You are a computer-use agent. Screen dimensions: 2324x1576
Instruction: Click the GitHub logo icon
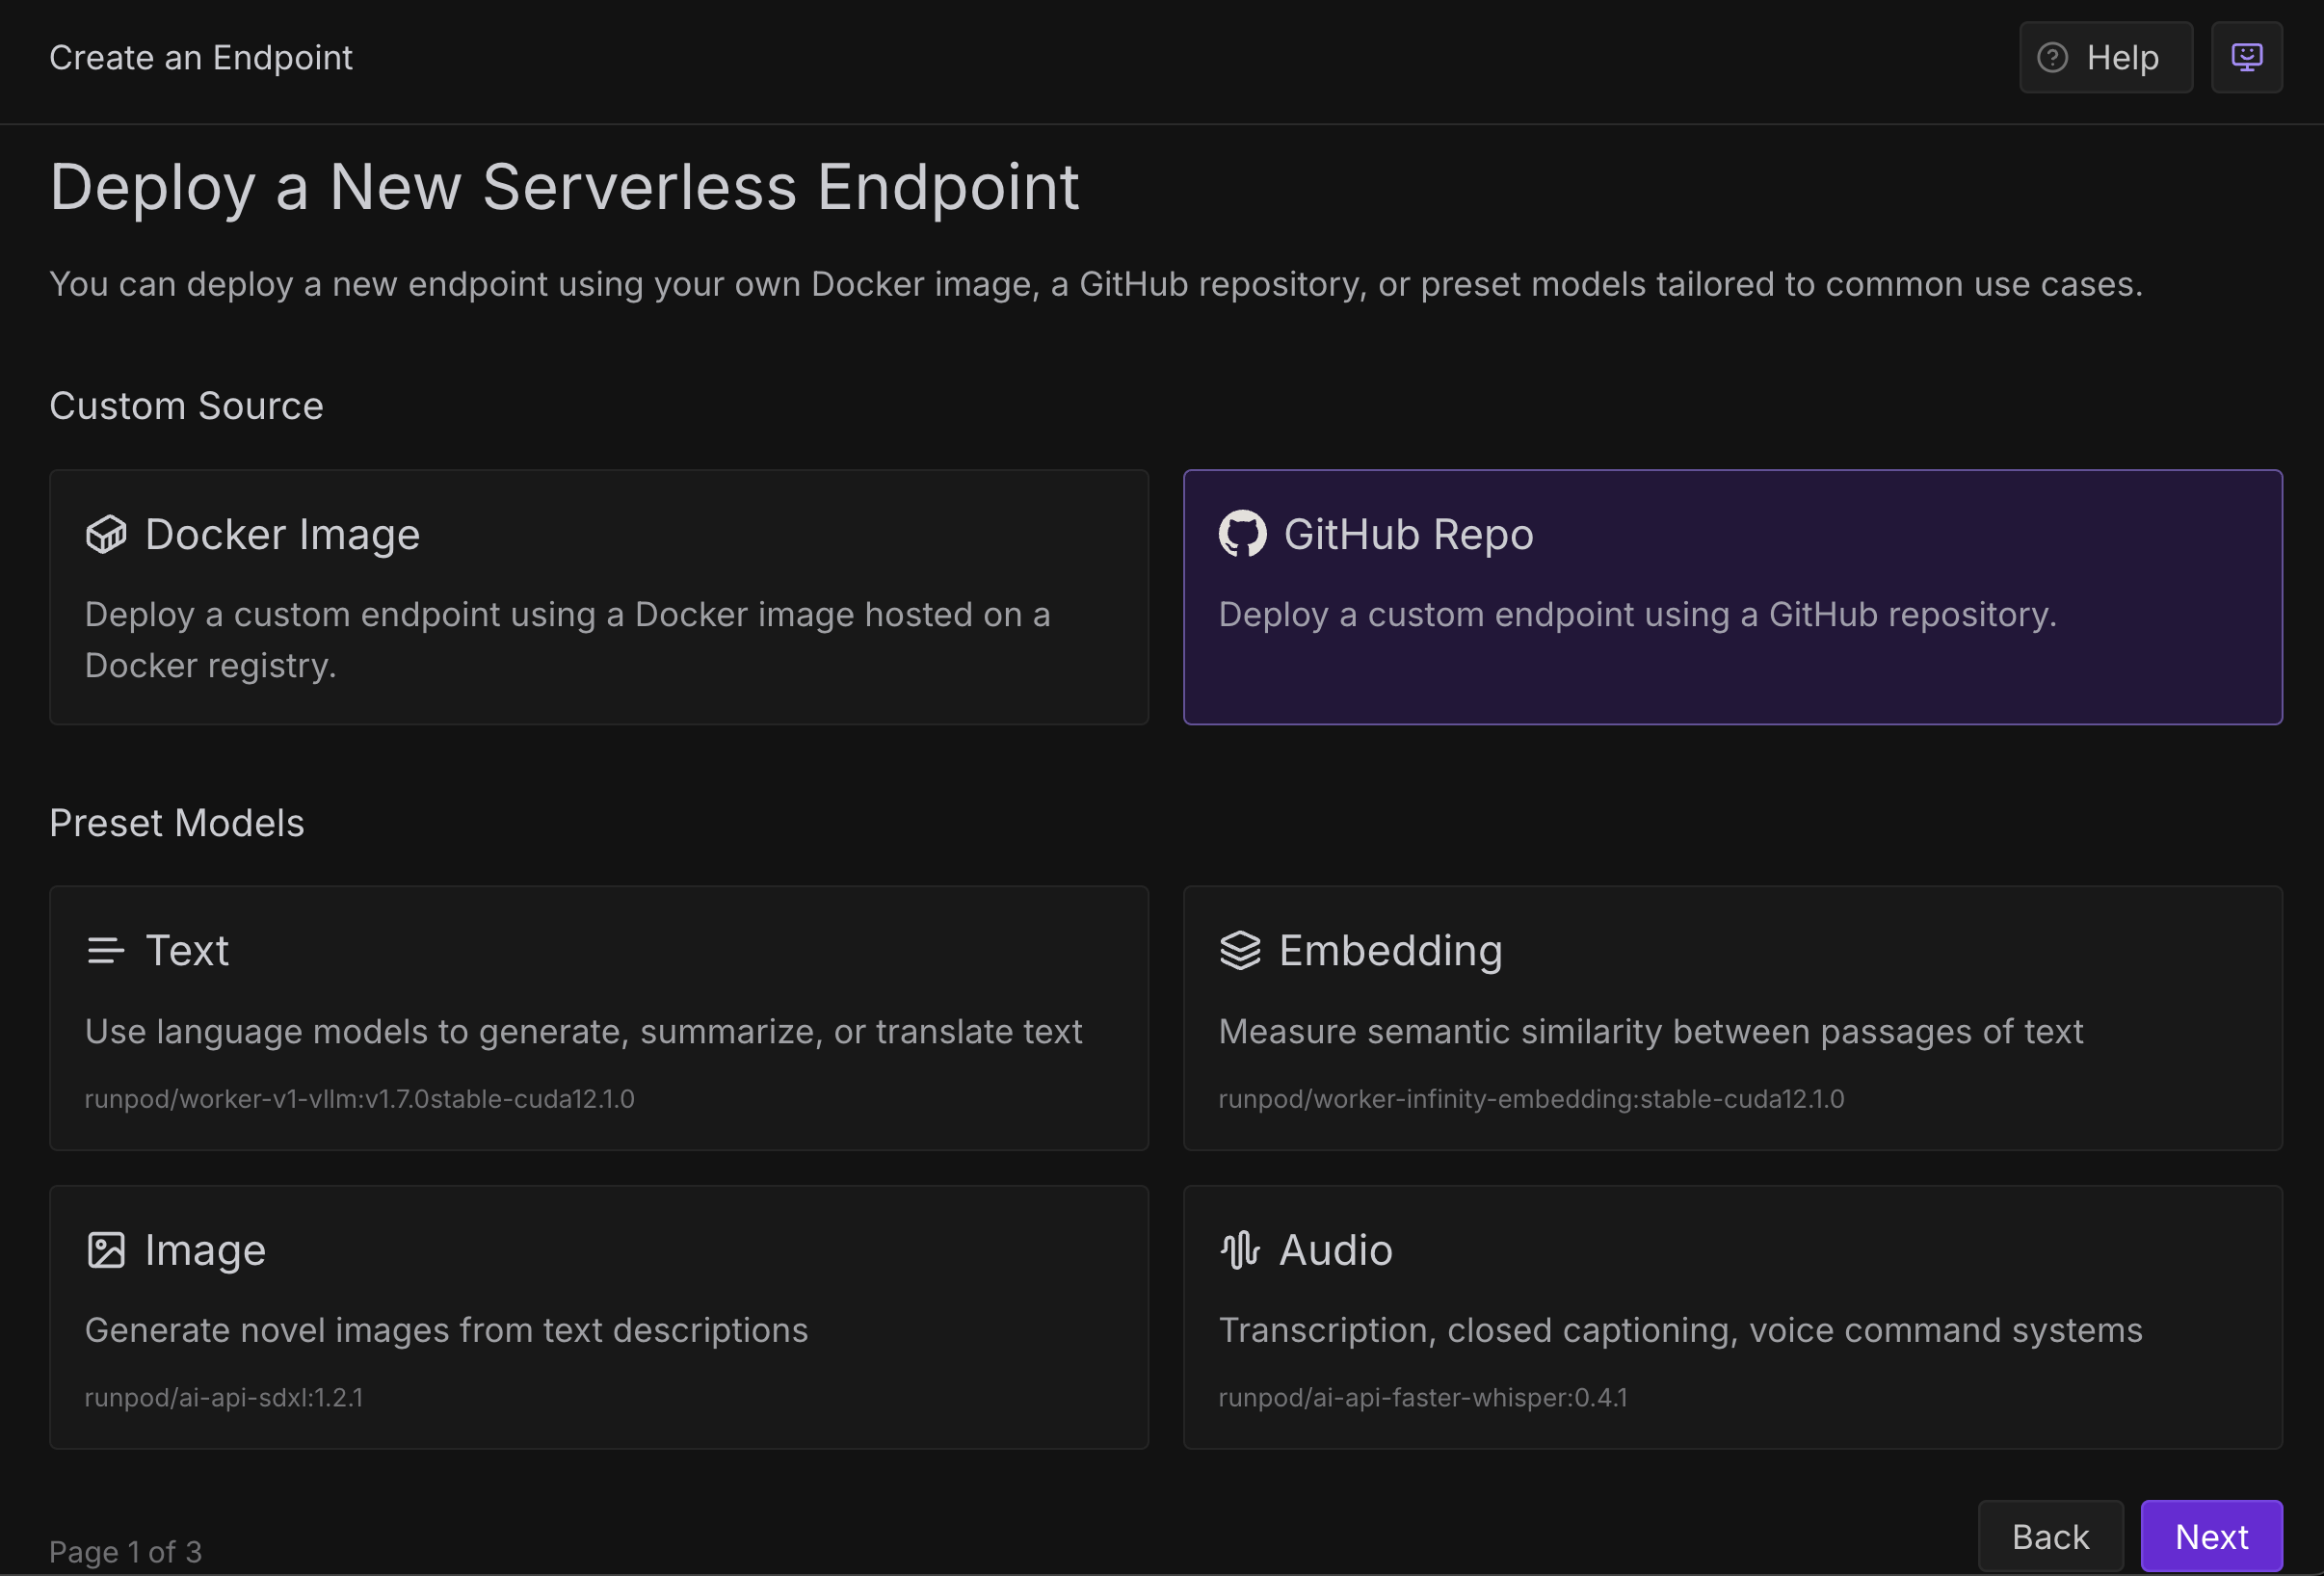click(1242, 534)
